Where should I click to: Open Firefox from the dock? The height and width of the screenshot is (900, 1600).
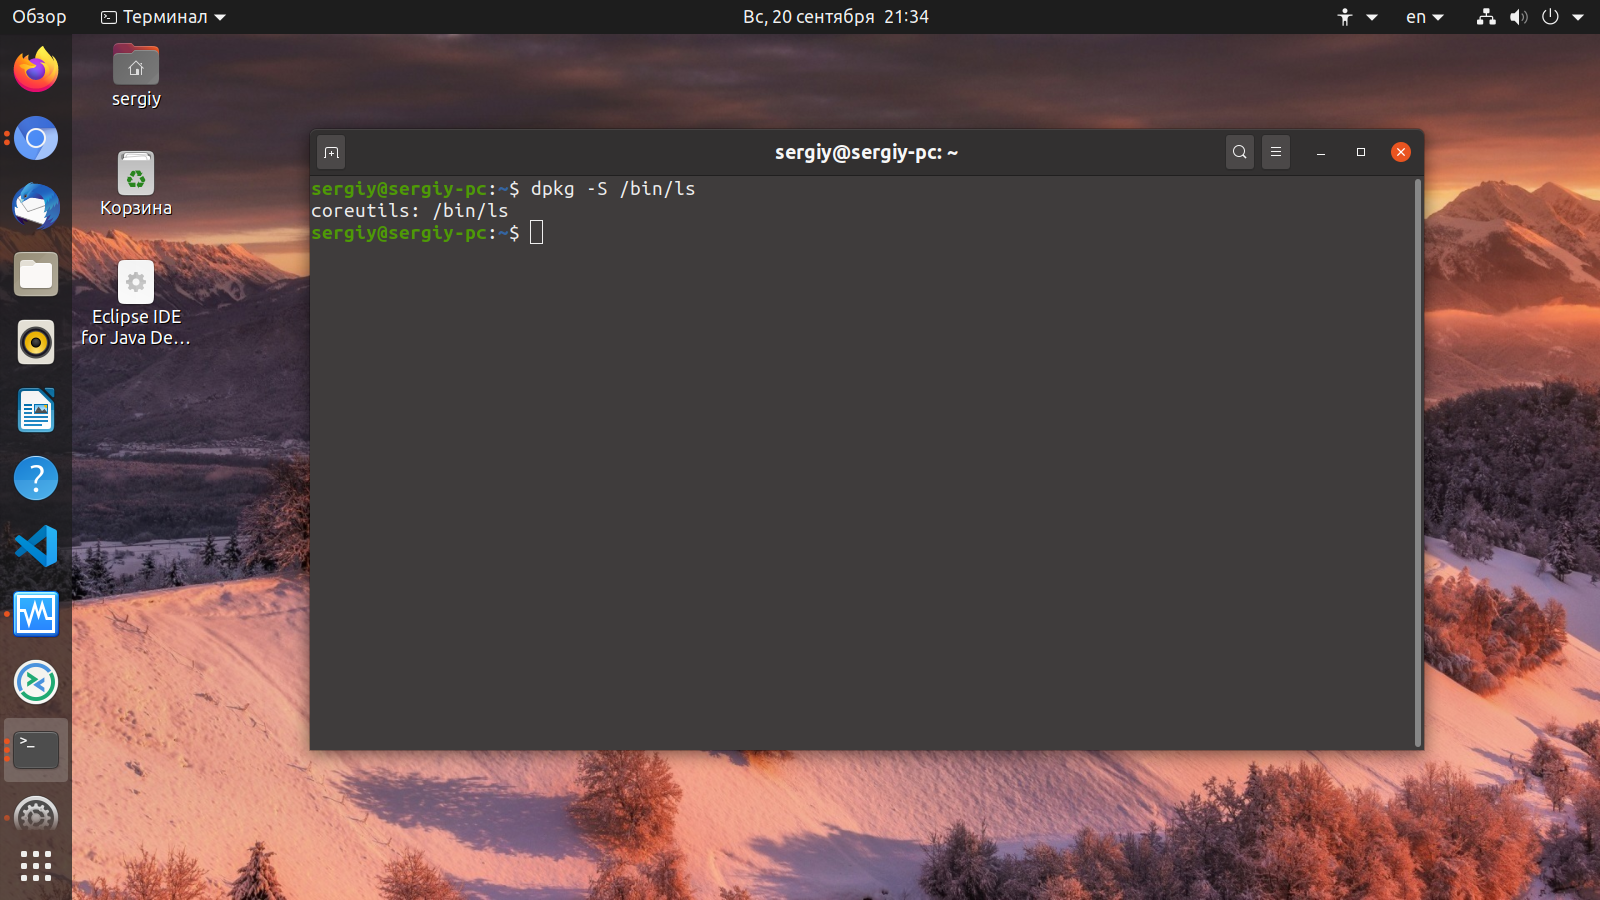[36, 70]
